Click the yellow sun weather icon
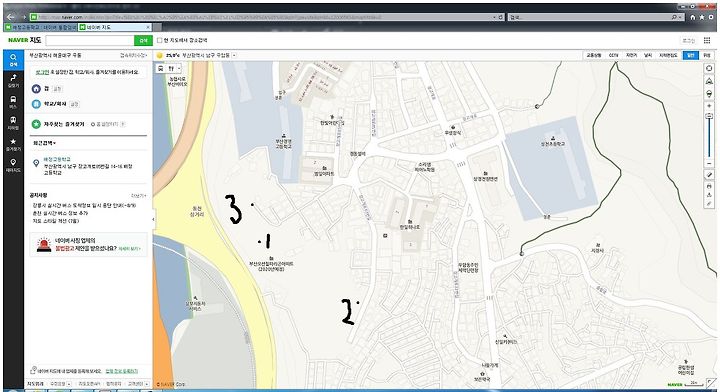Image resolution: width=720 pixels, height=392 pixels. (159, 55)
